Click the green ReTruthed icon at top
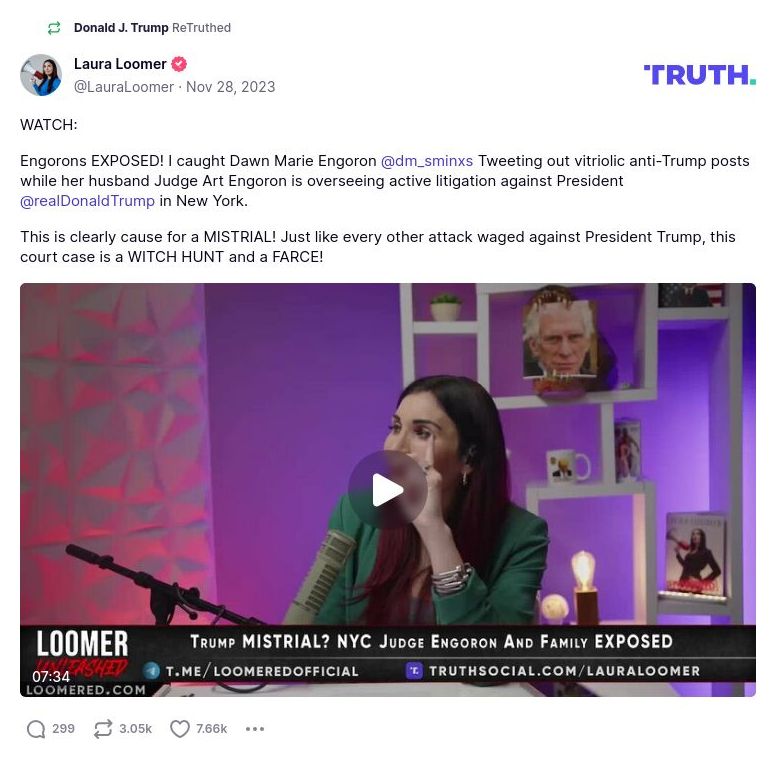Screen dimensions: 777x759 pyautogui.click(x=54, y=28)
